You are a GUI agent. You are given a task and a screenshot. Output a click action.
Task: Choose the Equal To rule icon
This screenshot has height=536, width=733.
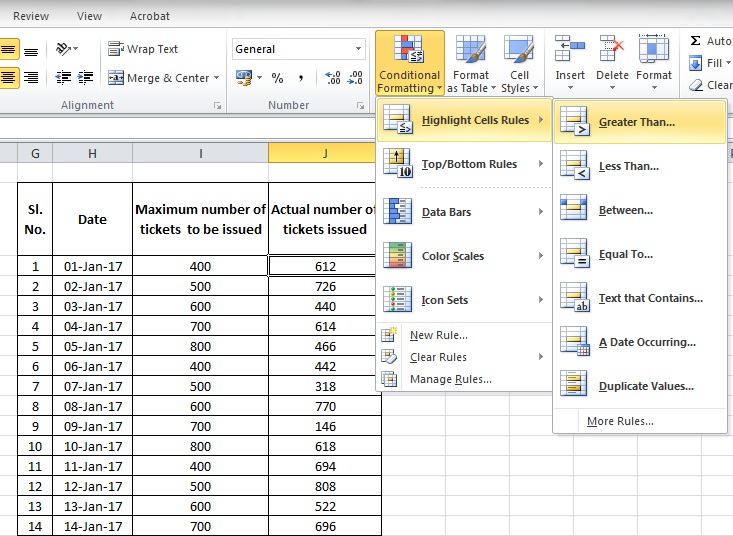pos(575,253)
